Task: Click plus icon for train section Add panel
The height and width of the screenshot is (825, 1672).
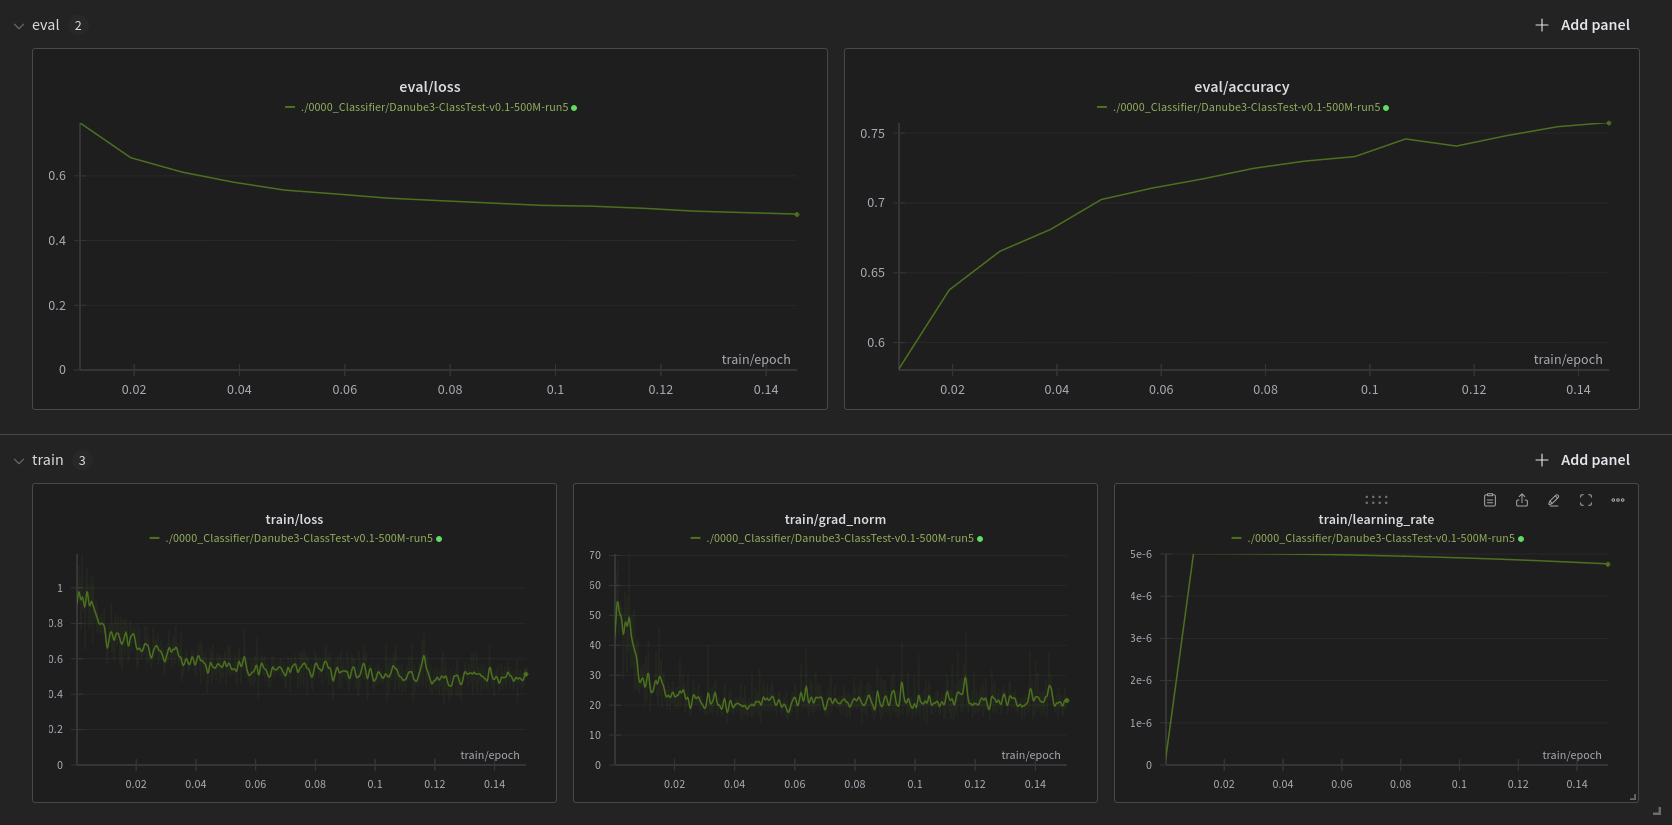Action: coord(1542,460)
